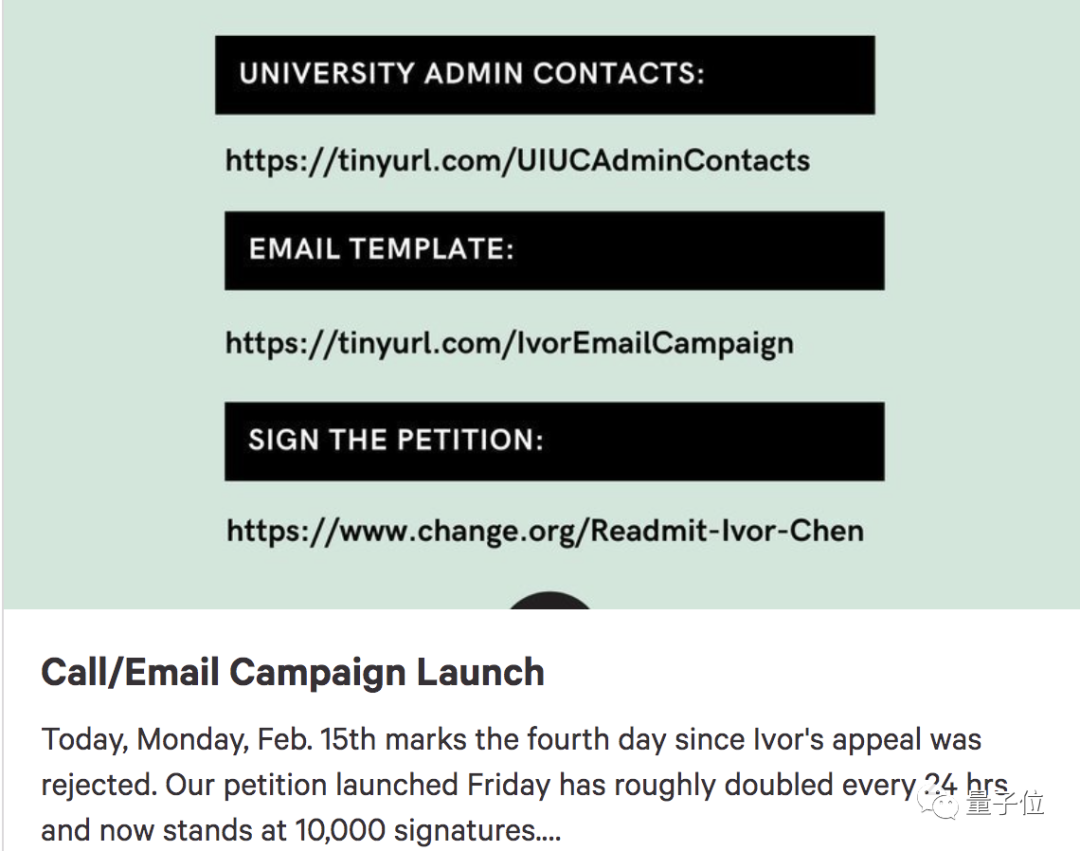The image size is (1080, 851).
Task: Click the SIGN THE PETITION black banner
Action: 553,441
